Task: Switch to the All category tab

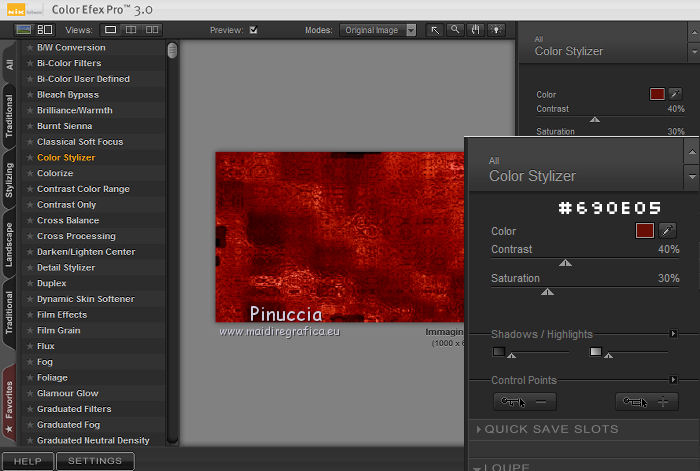Action: (9, 64)
